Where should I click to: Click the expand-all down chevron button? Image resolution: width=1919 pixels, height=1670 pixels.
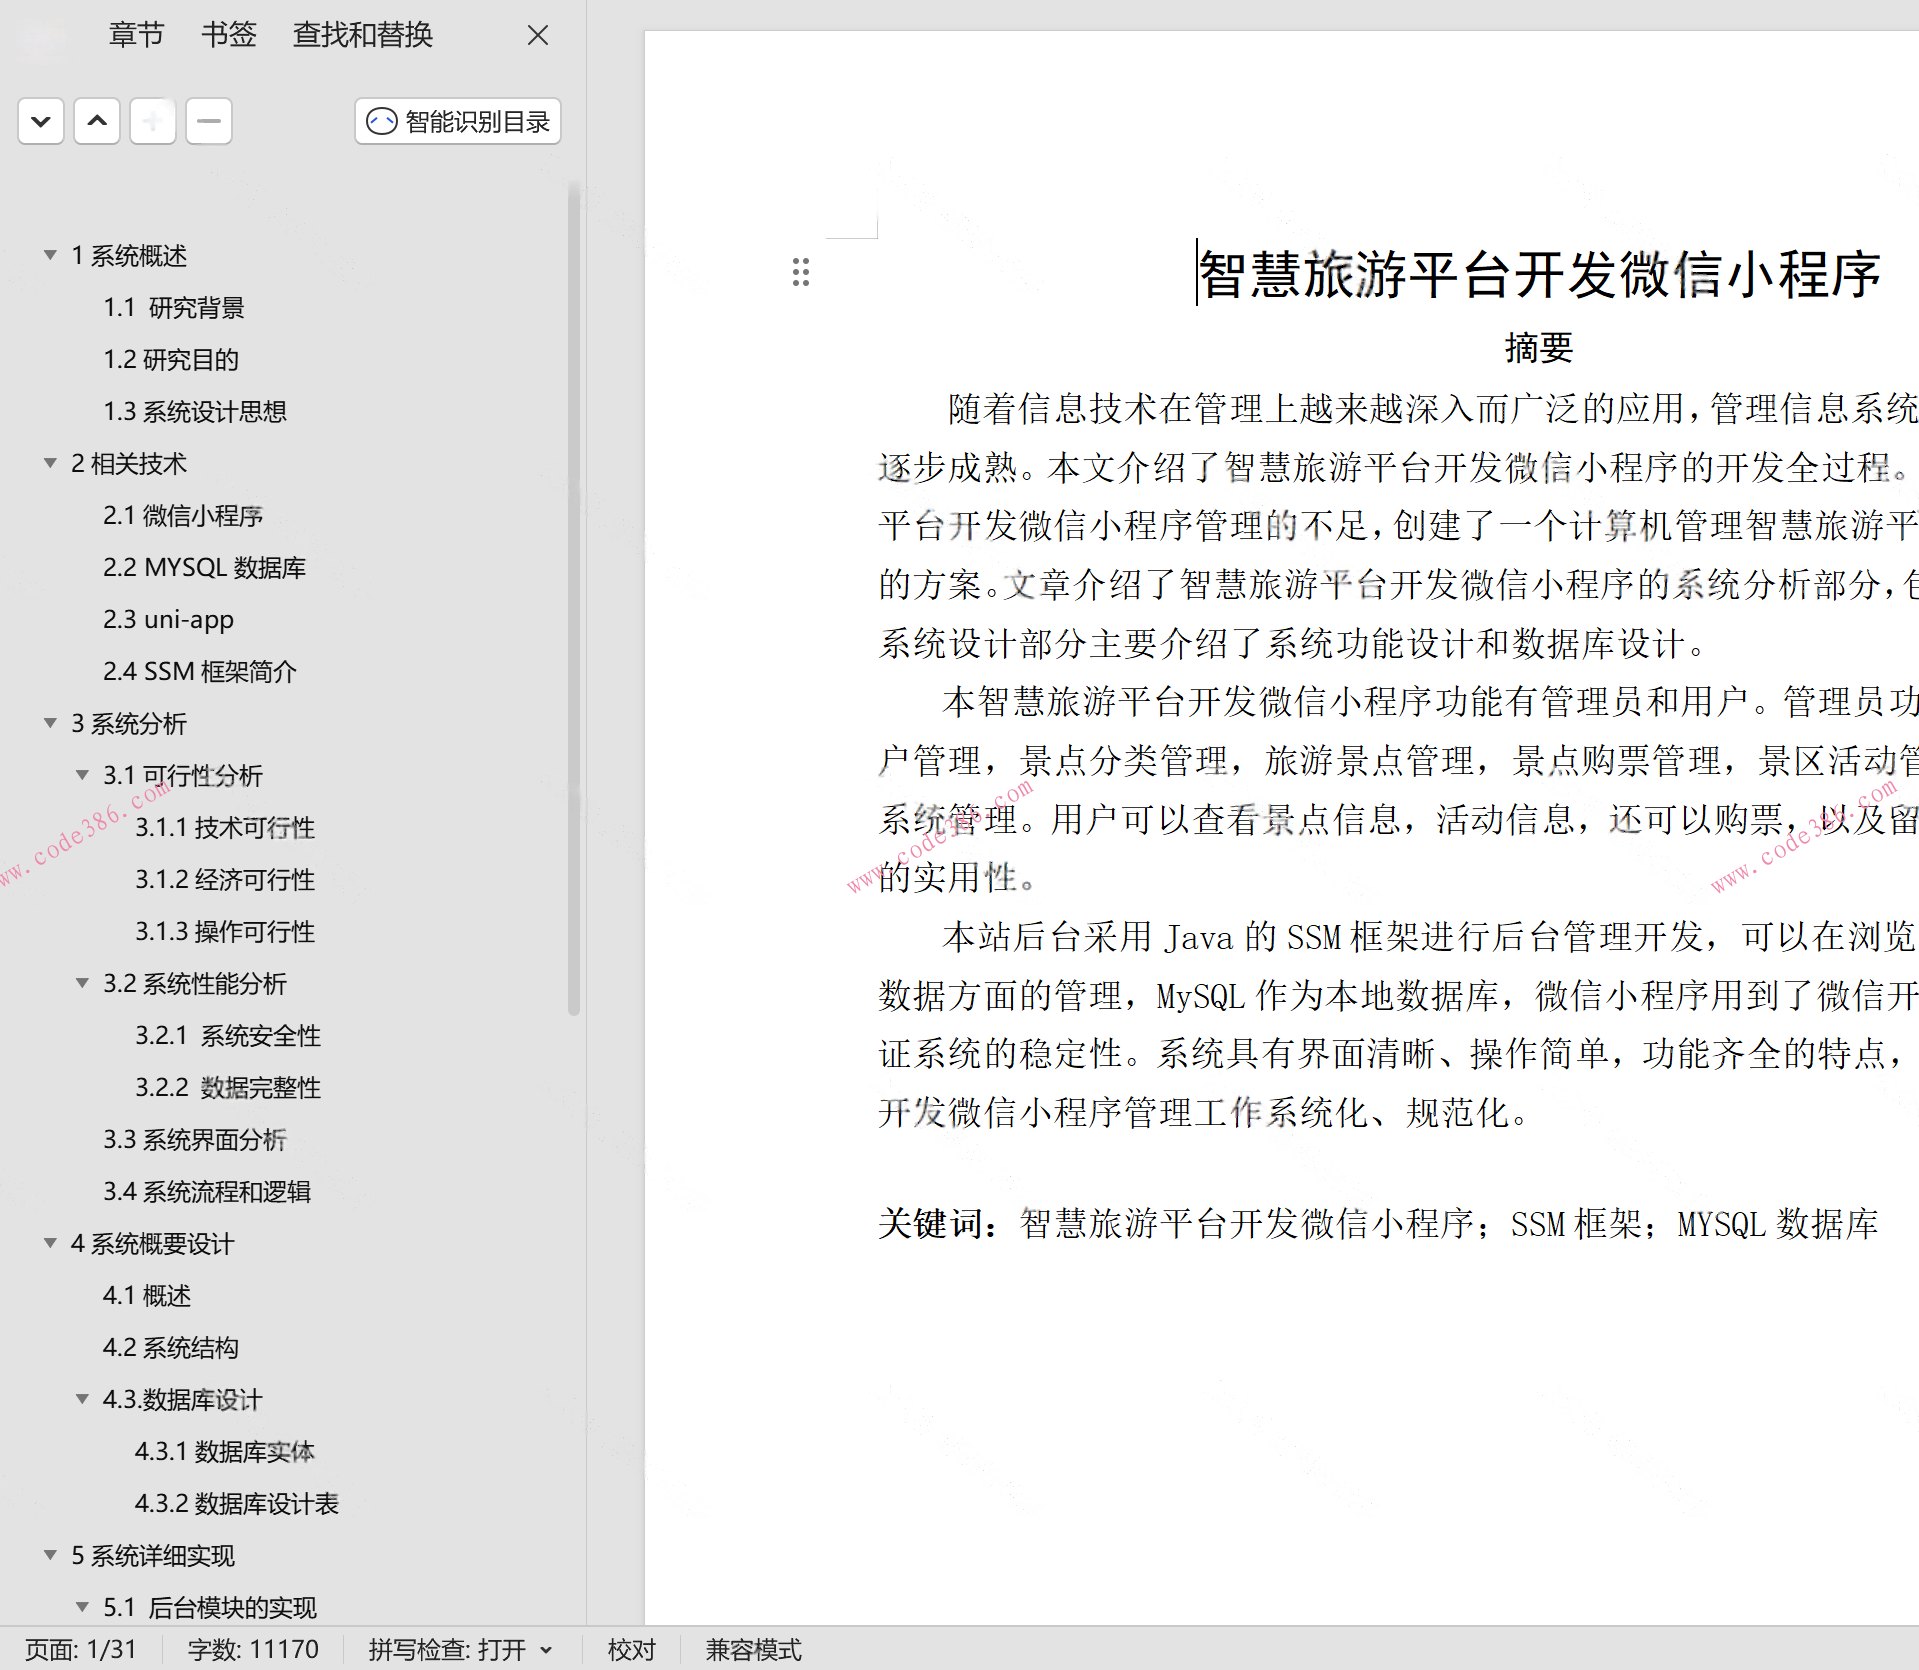tap(41, 122)
